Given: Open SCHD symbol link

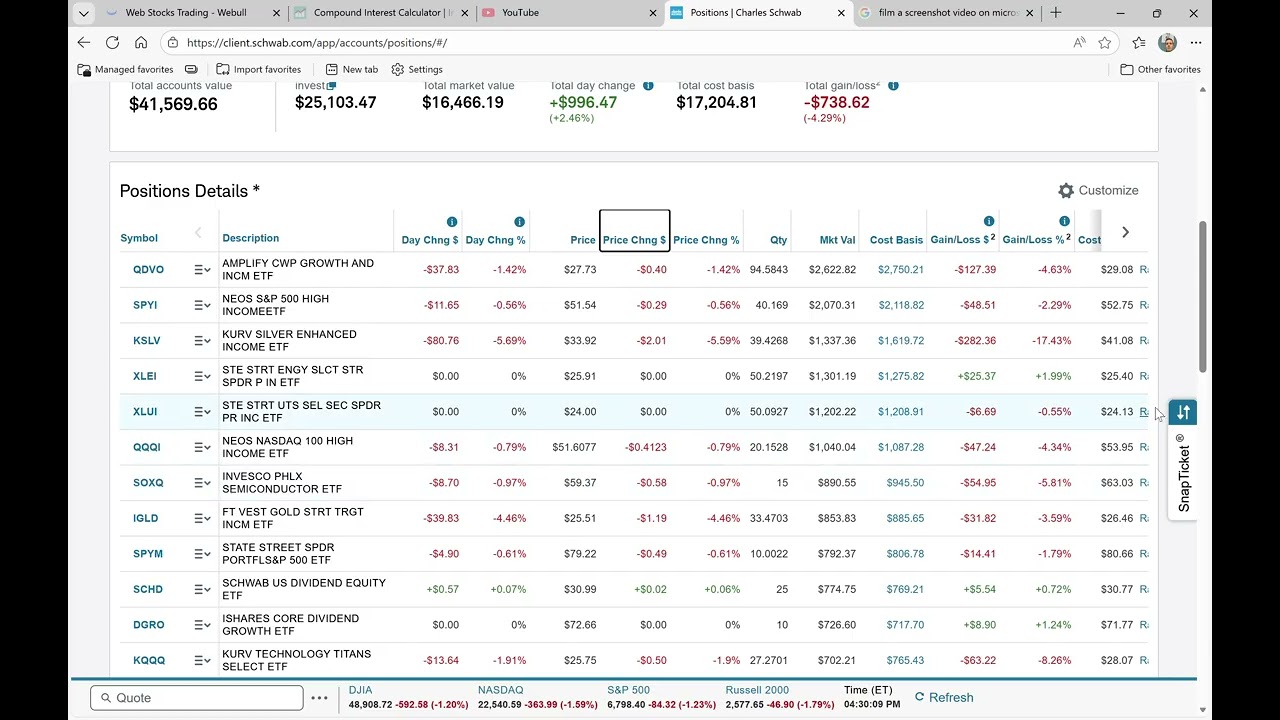Looking at the screenshot, I should pyautogui.click(x=148, y=589).
